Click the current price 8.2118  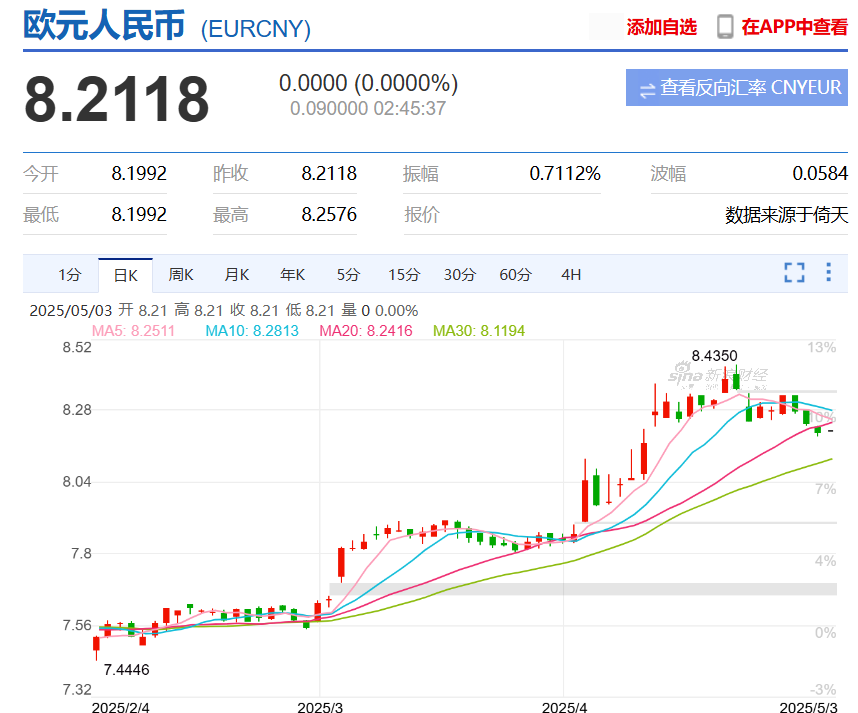tap(117, 99)
